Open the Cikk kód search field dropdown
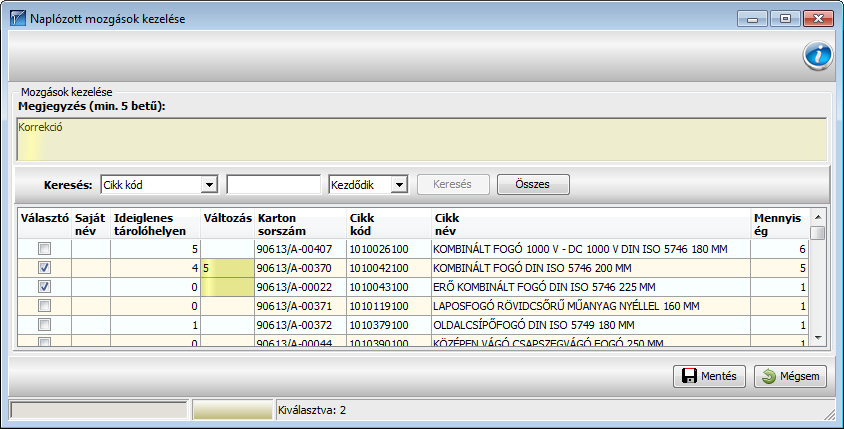Viewport: 844px width, 429px height. [209, 185]
